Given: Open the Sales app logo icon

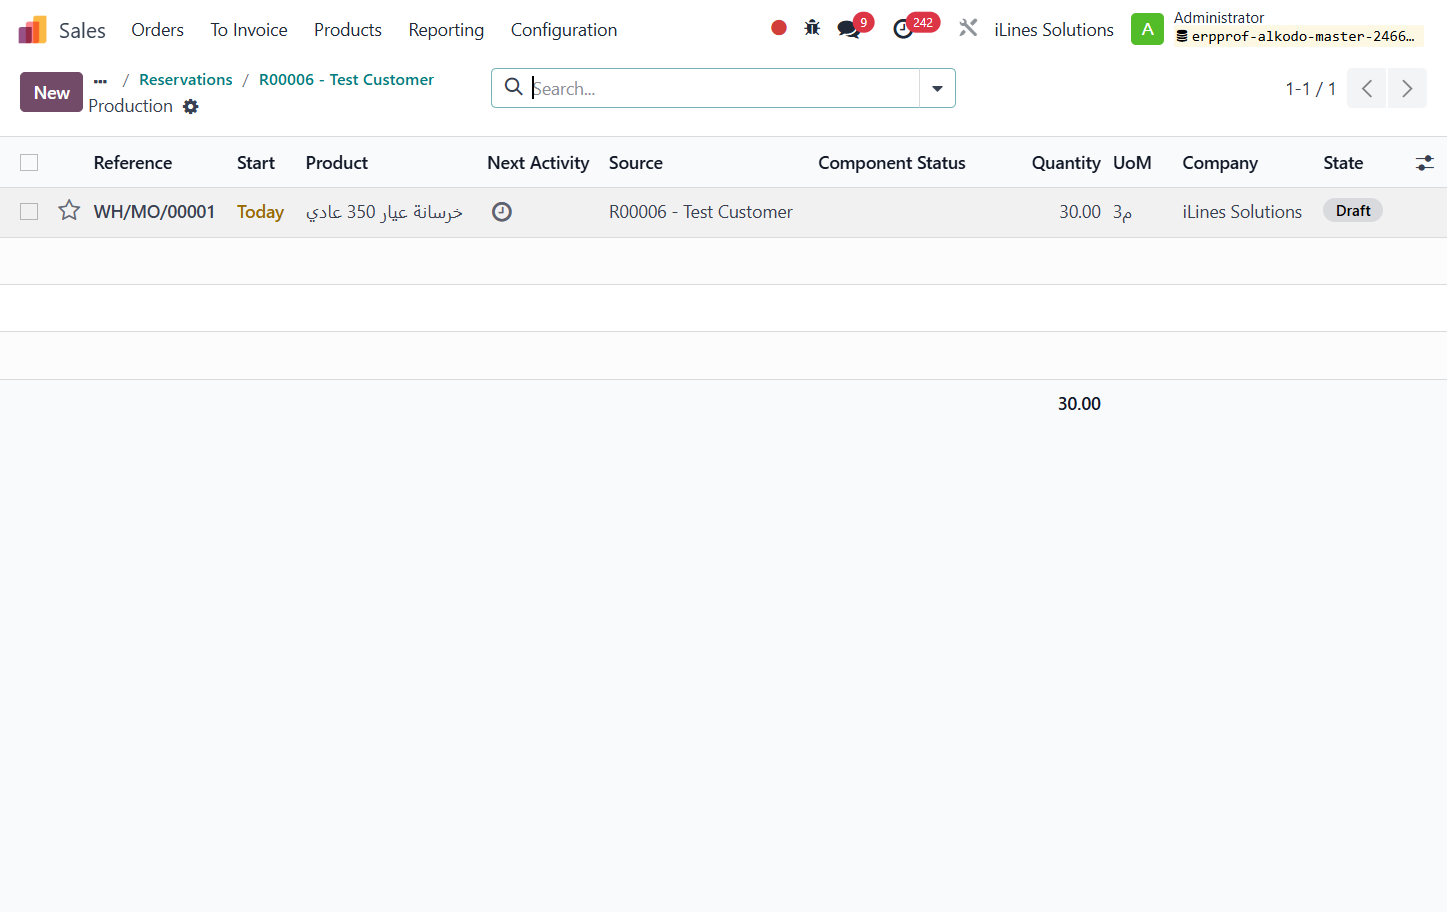Looking at the screenshot, I should coord(33,30).
